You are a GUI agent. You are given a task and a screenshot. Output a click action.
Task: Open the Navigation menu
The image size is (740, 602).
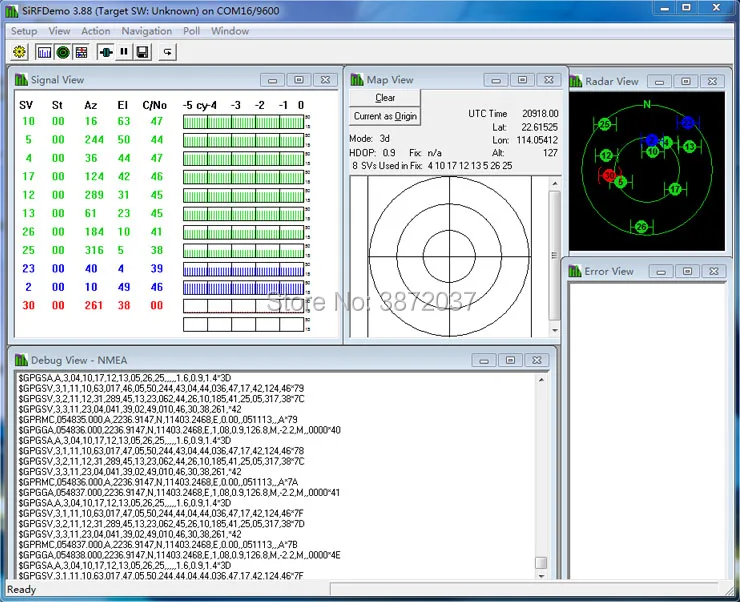147,31
